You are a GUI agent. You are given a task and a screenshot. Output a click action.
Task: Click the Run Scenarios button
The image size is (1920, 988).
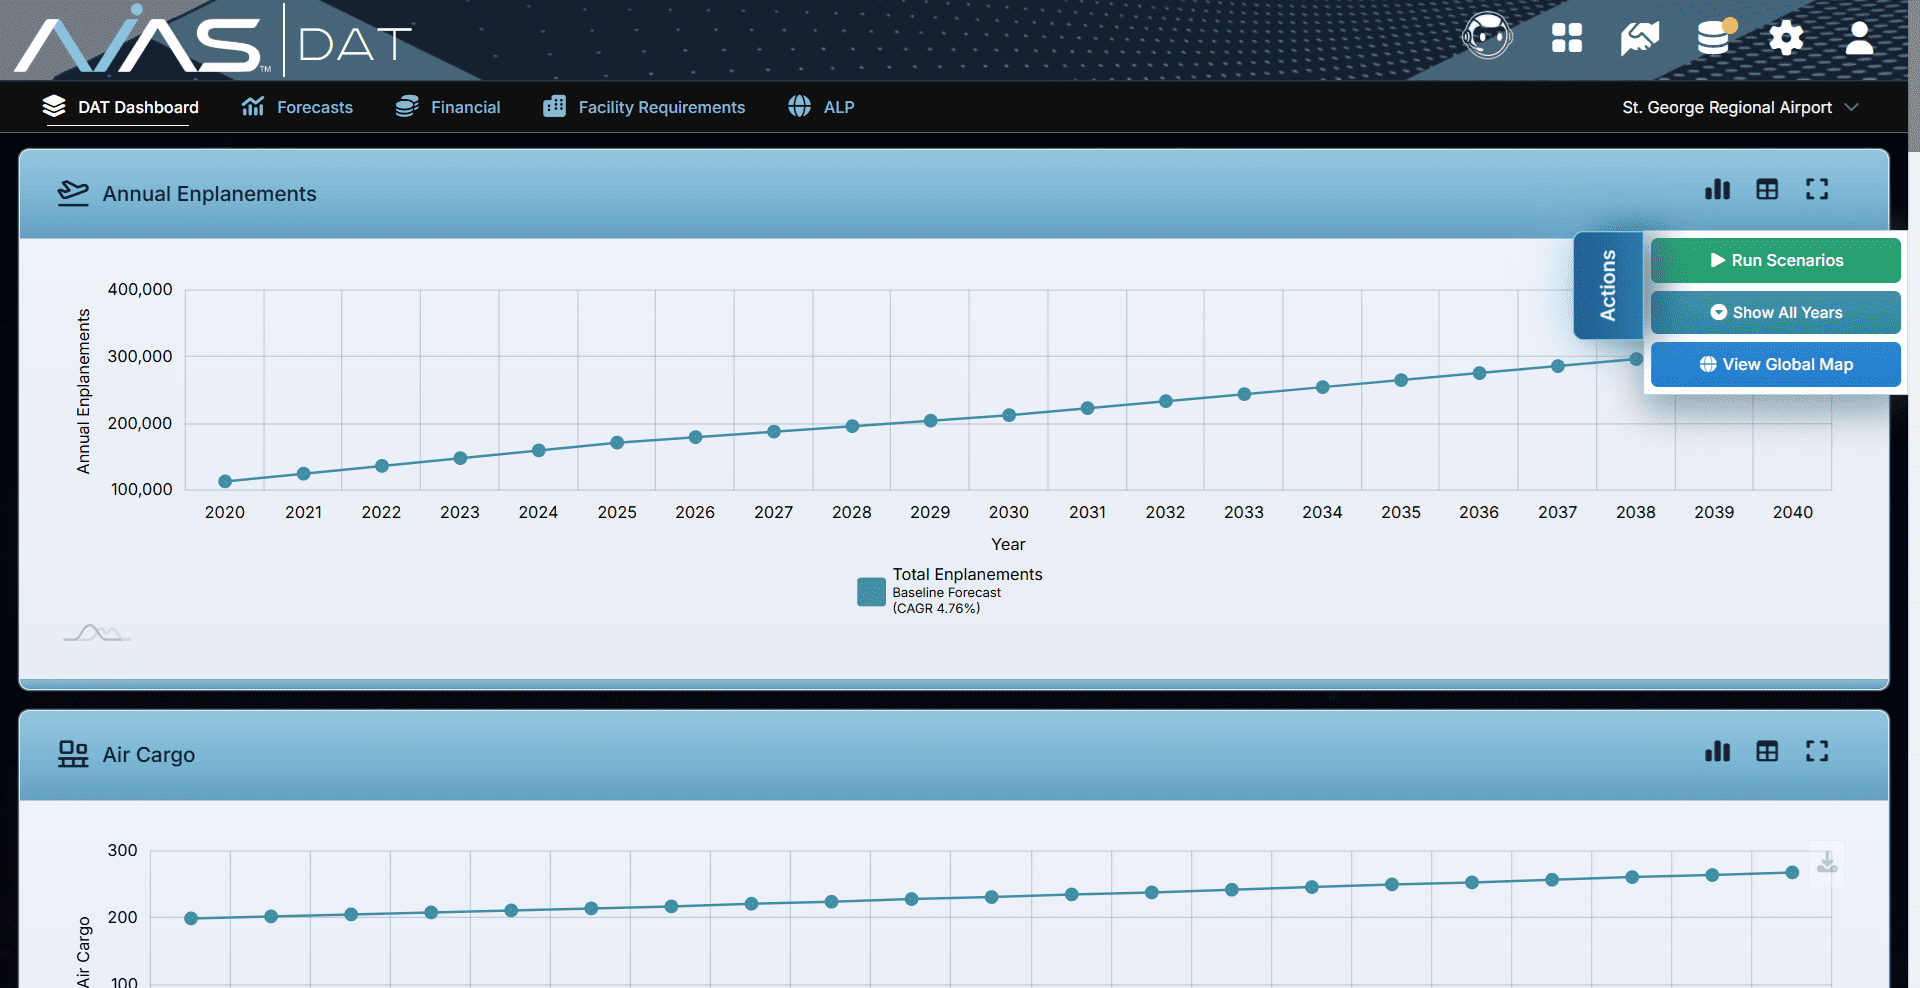tap(1776, 260)
